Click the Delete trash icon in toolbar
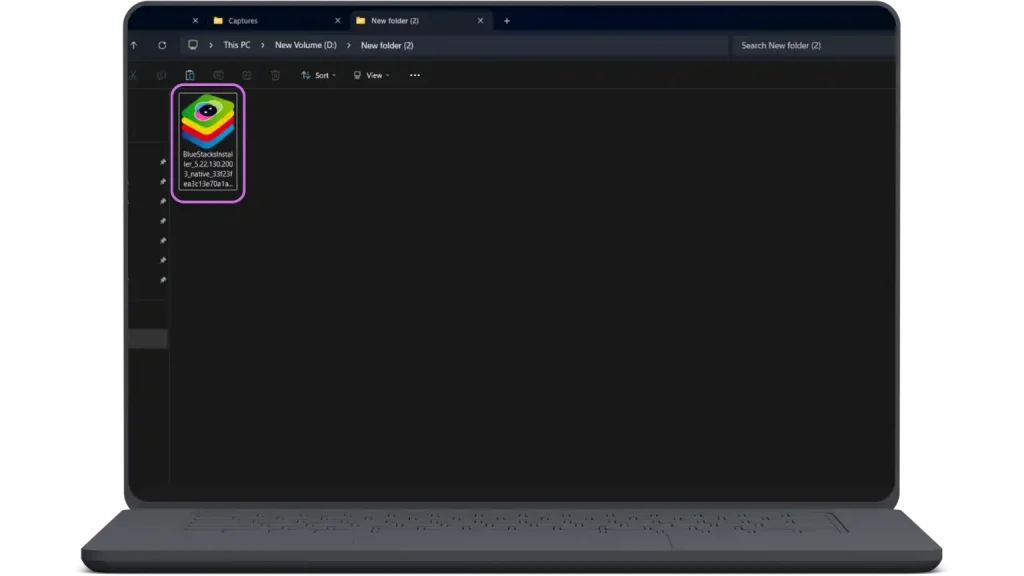Image resolution: width=1024 pixels, height=576 pixels. tap(275, 75)
